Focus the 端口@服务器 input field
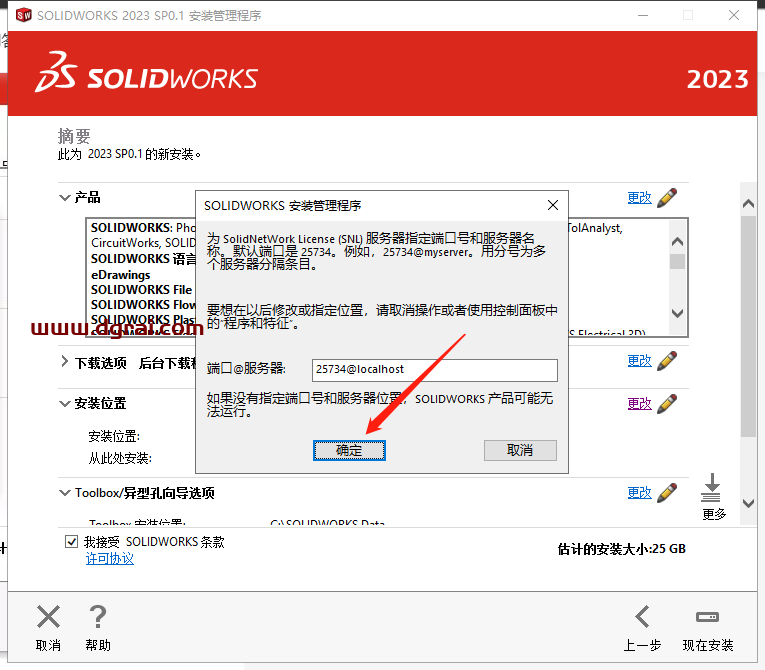Image resolution: width=765 pixels, height=670 pixels. point(434,370)
